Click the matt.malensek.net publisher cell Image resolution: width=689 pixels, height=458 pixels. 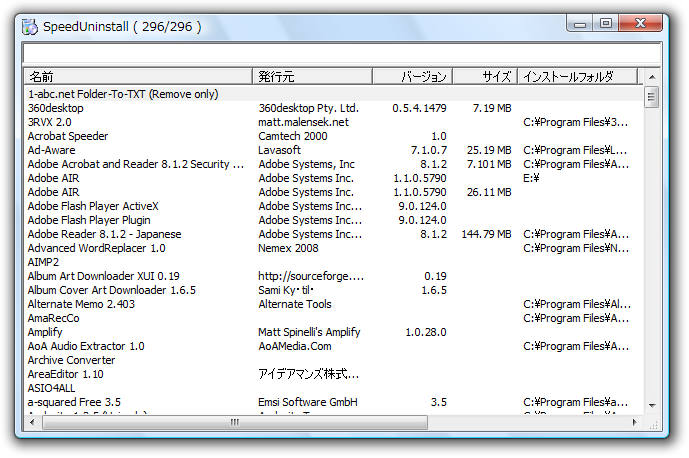[x=303, y=122]
